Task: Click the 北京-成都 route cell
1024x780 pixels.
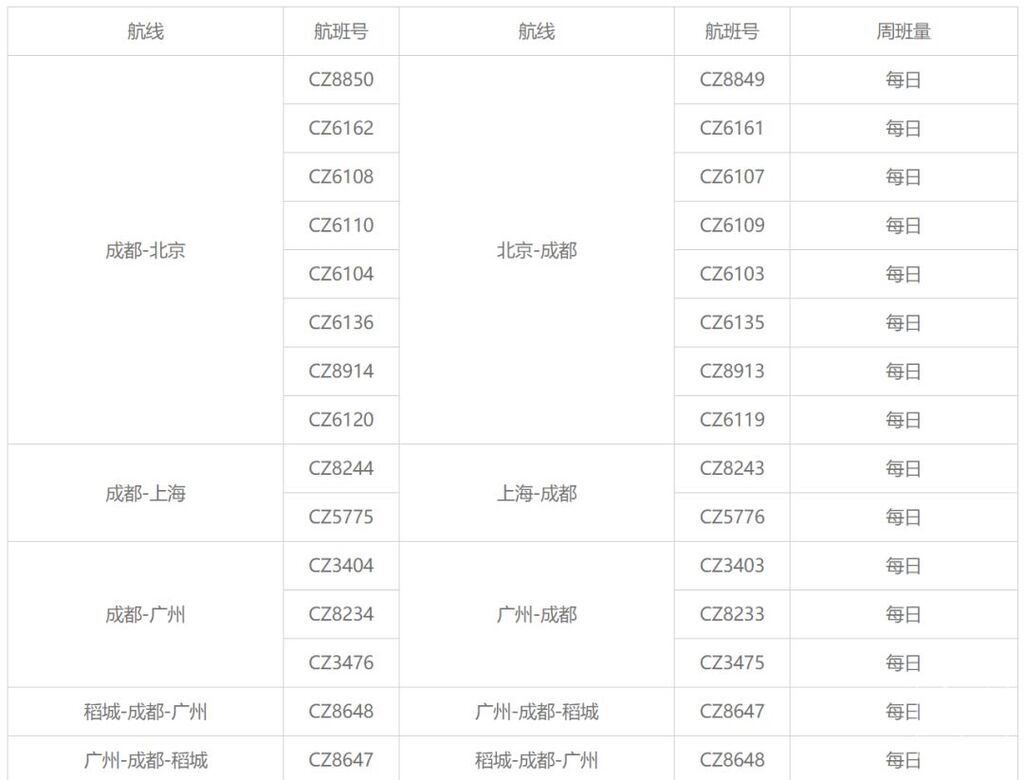Action: pos(537,250)
